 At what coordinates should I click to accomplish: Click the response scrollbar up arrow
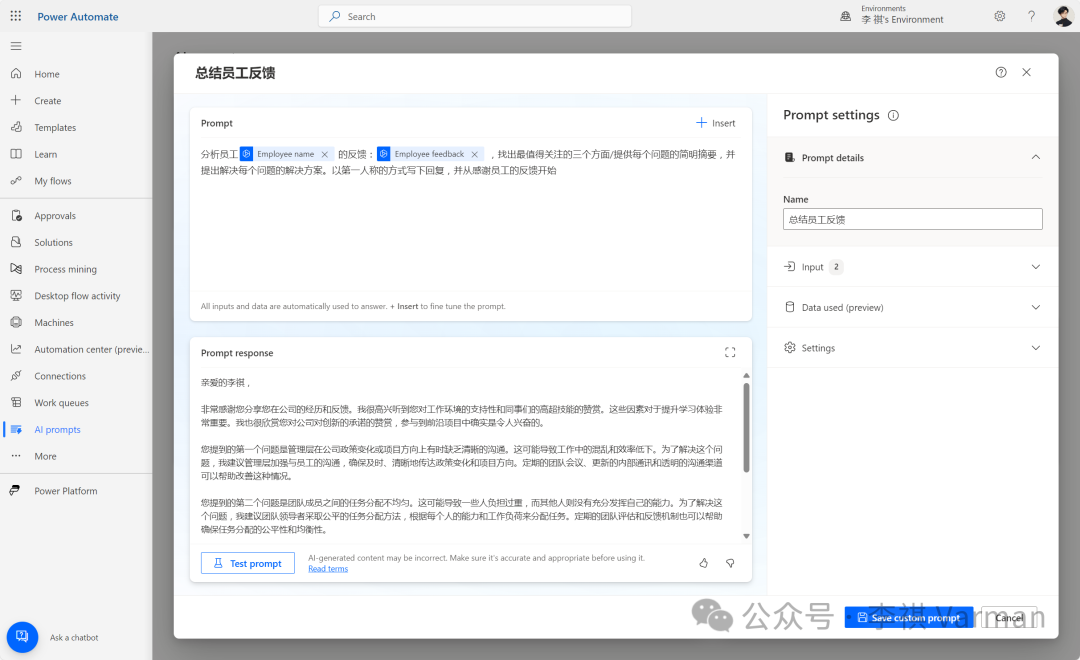[x=746, y=375]
